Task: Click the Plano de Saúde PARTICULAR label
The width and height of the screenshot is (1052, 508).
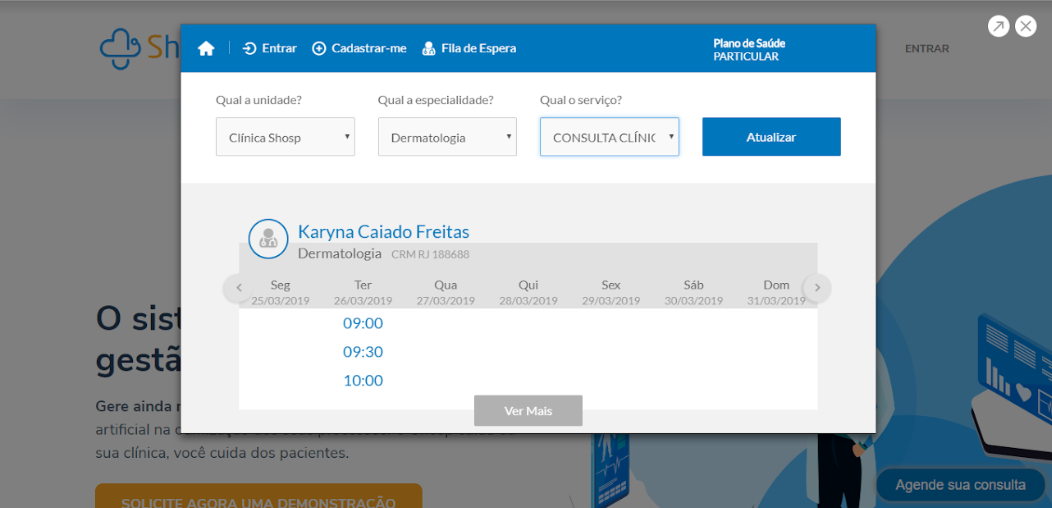Action: pos(749,50)
